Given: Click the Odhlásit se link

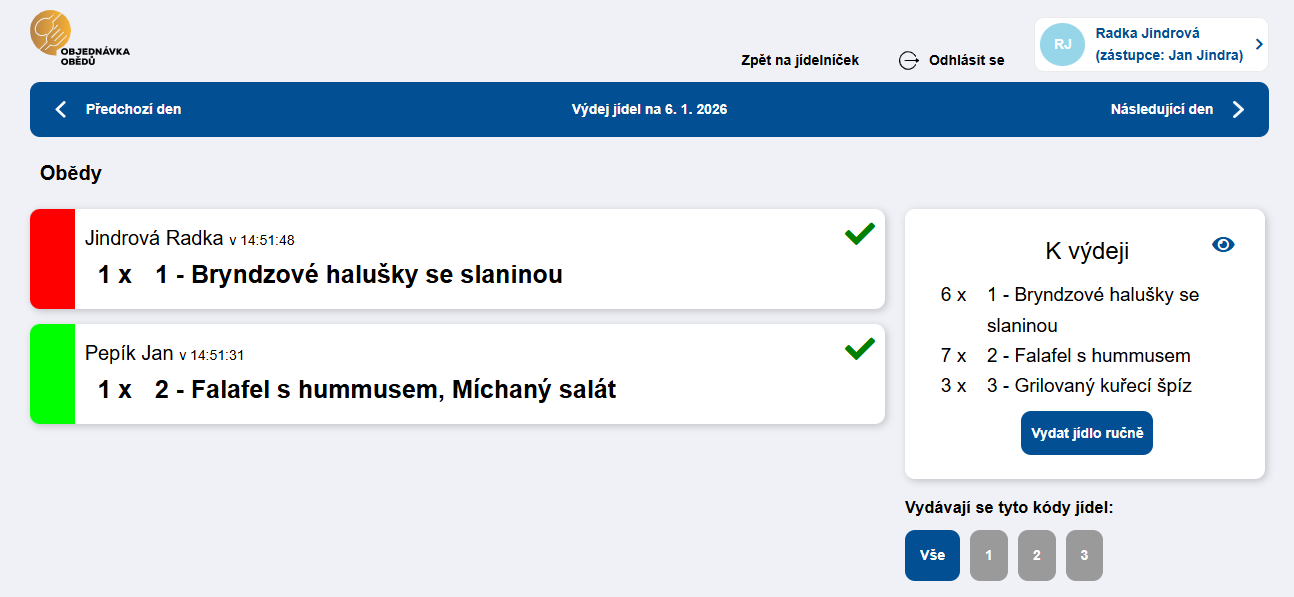Looking at the screenshot, I should 966,60.
